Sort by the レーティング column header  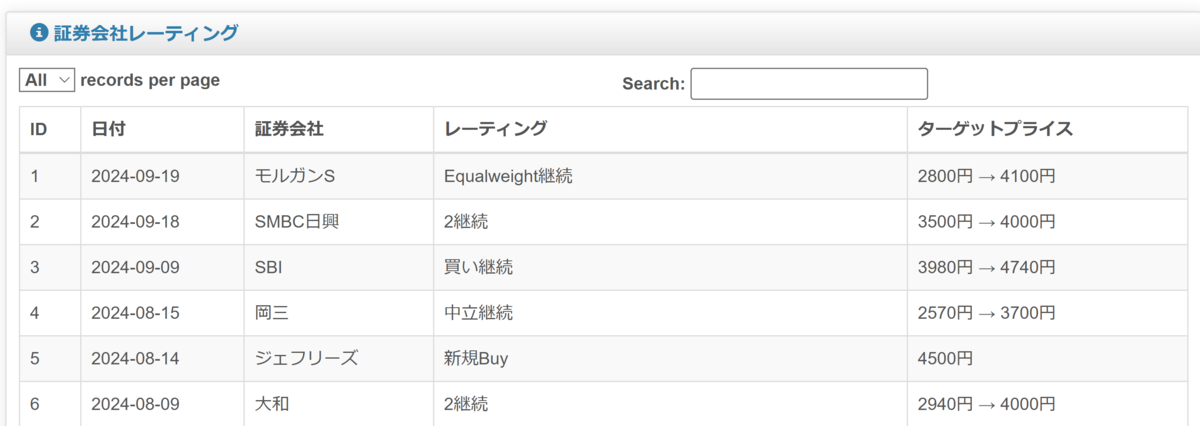coord(671,129)
